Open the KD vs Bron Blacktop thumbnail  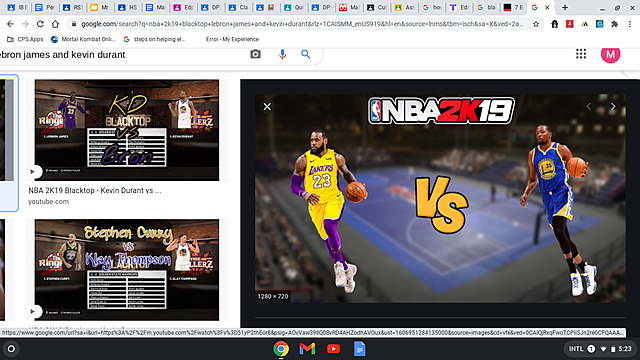(x=127, y=130)
